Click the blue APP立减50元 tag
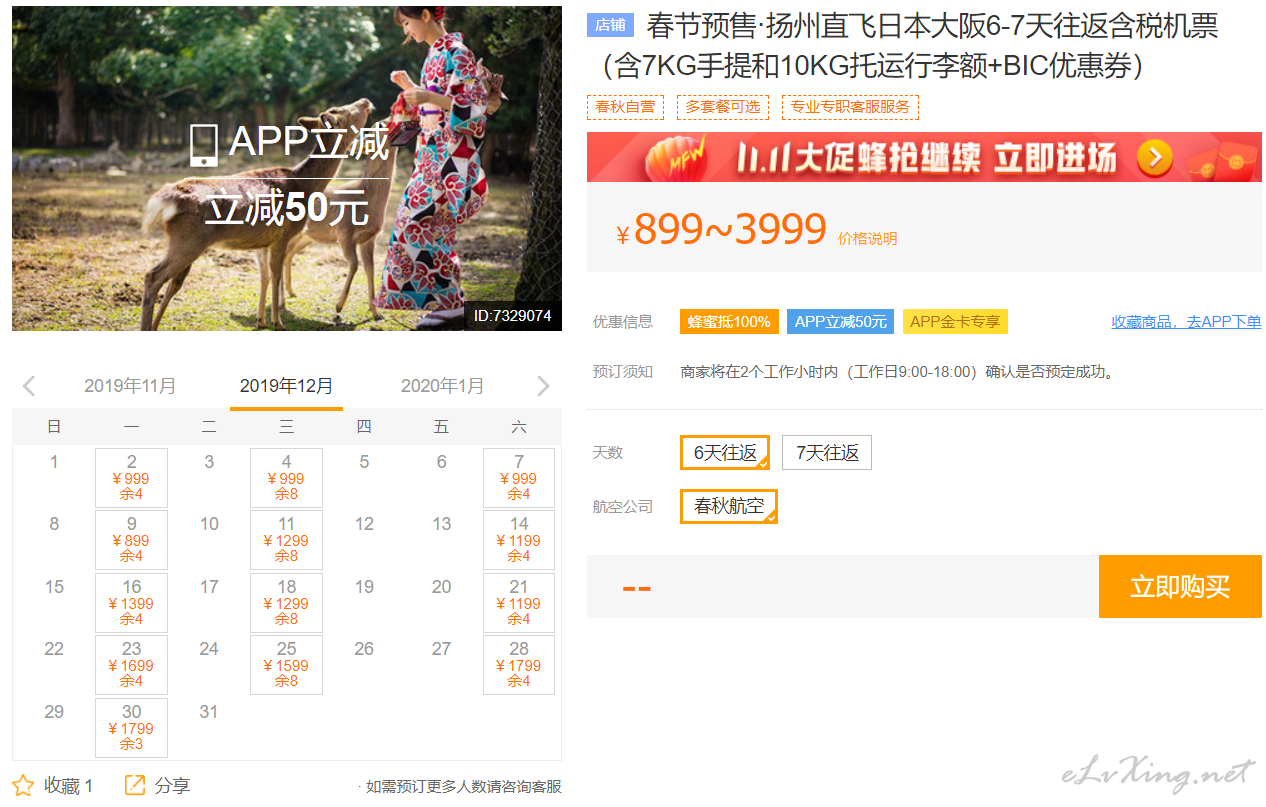This screenshot has width=1266, height=807. coord(840,322)
